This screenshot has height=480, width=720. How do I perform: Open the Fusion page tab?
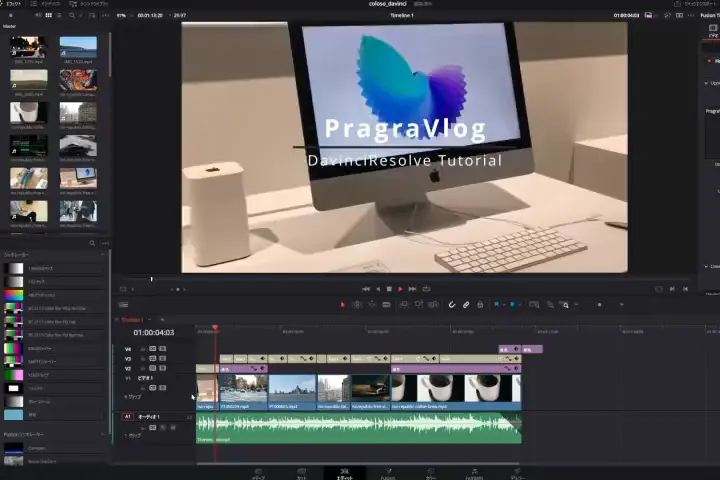point(388,474)
